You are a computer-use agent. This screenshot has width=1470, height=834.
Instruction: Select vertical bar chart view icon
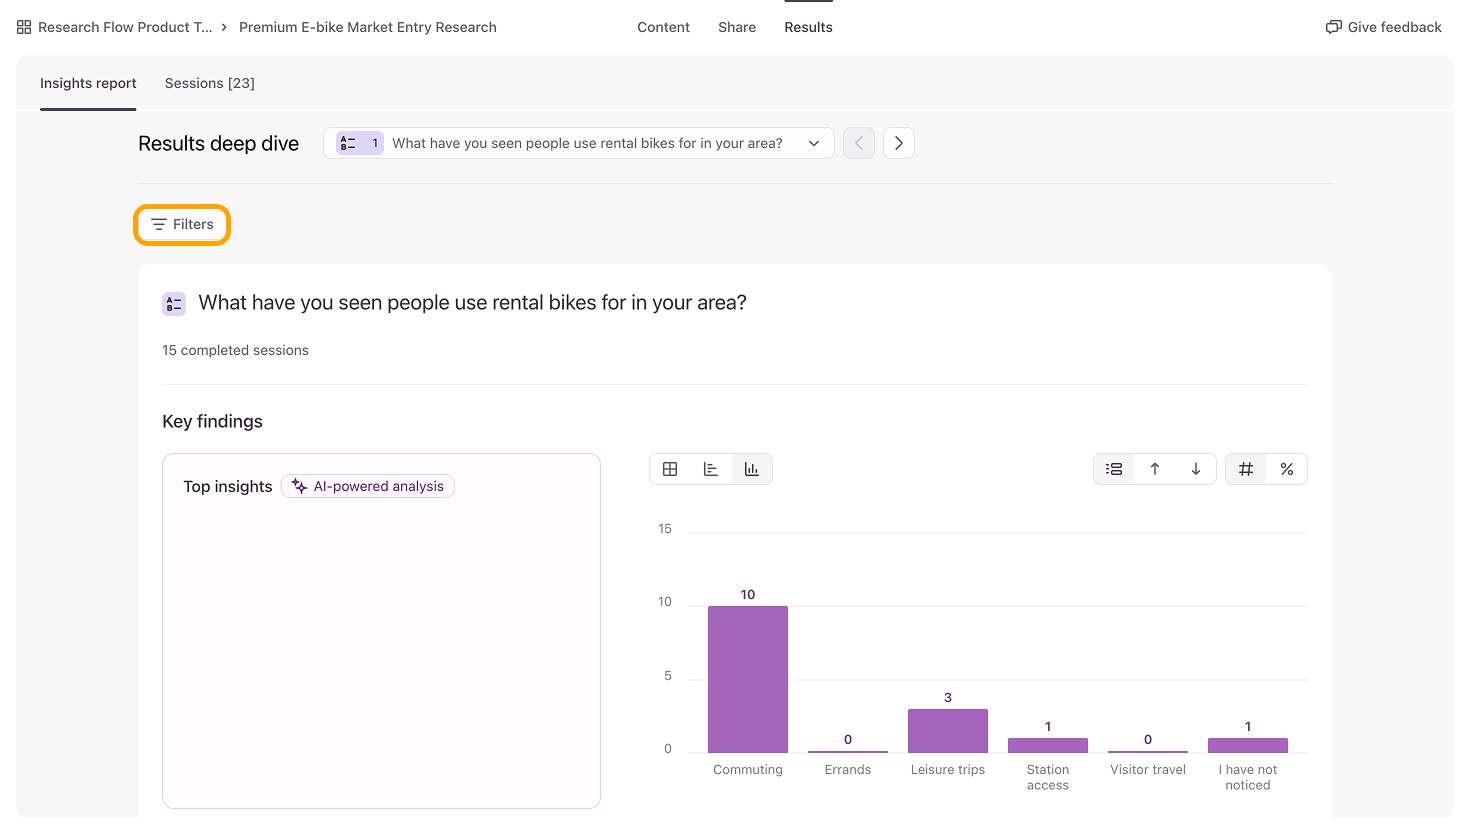pyautogui.click(x=752, y=469)
